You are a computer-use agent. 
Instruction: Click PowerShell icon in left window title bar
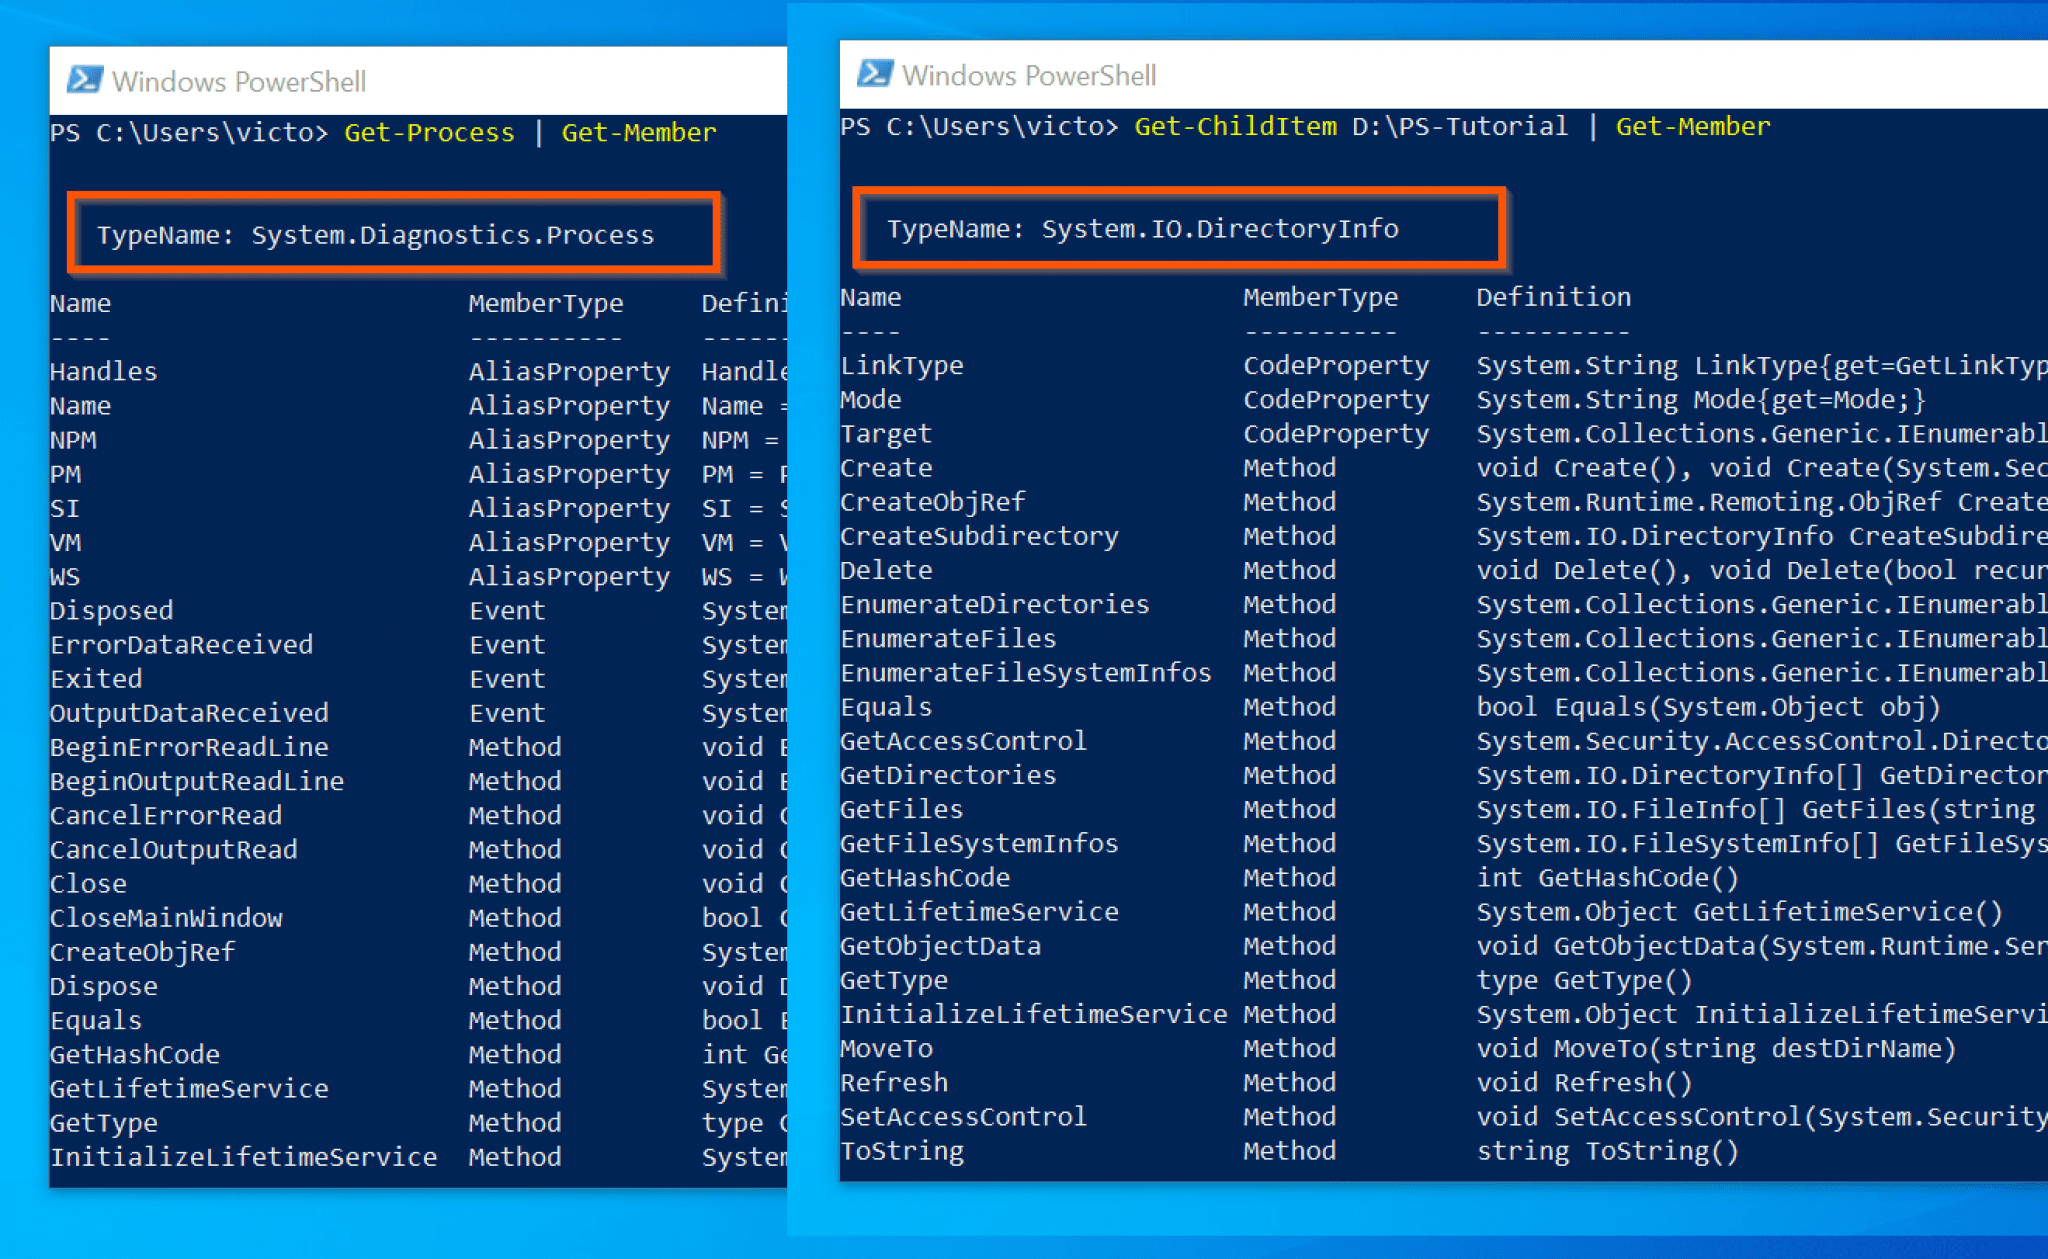point(84,80)
